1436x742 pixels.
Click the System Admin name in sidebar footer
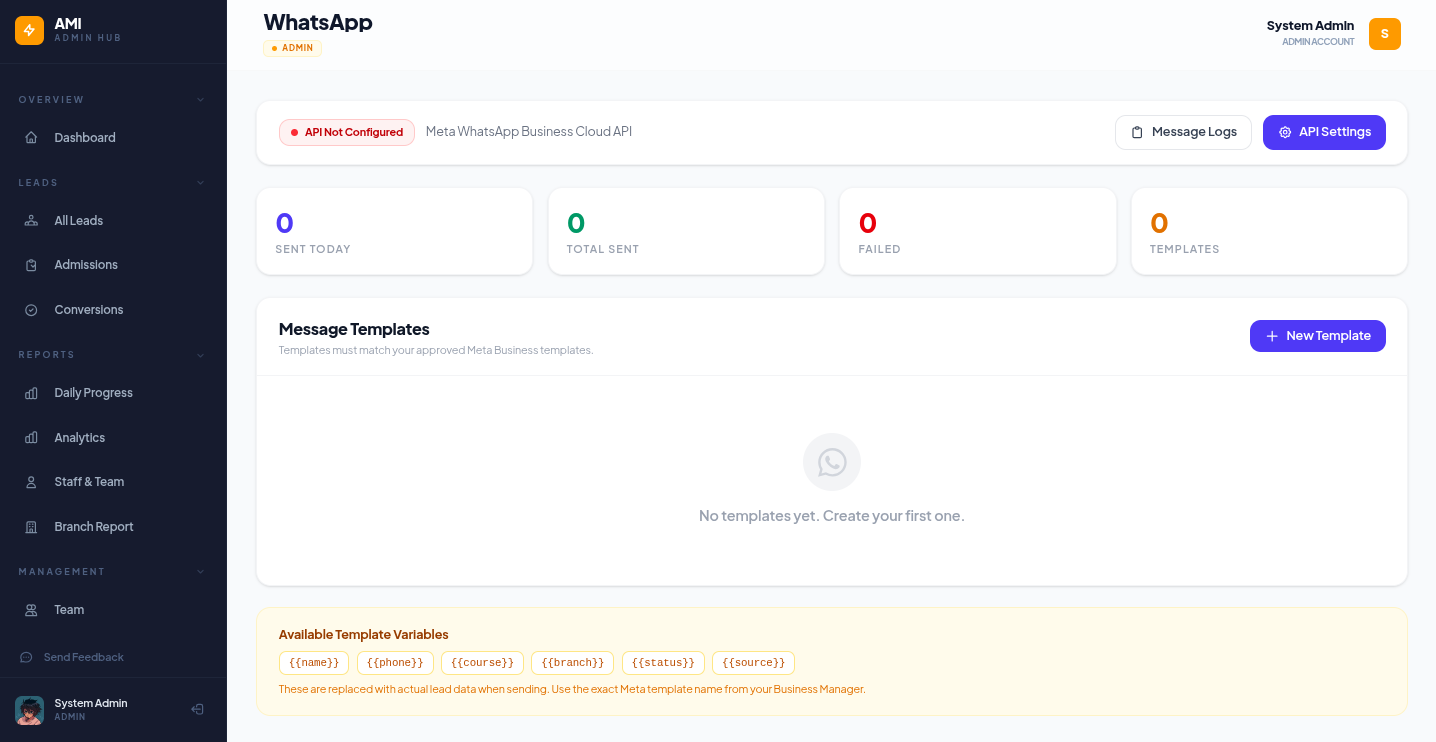pos(91,703)
